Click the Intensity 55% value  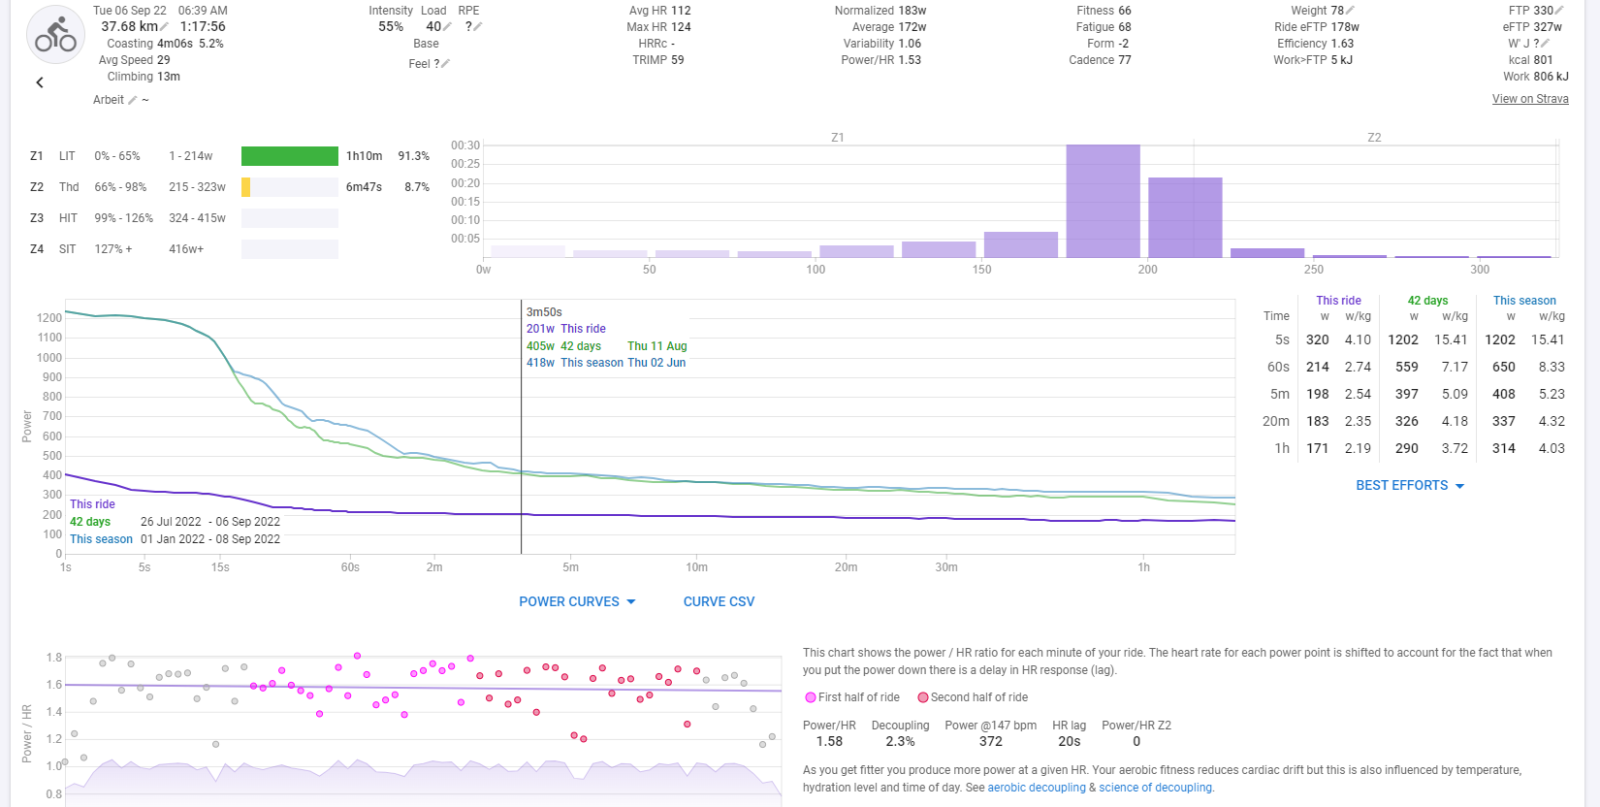(391, 27)
